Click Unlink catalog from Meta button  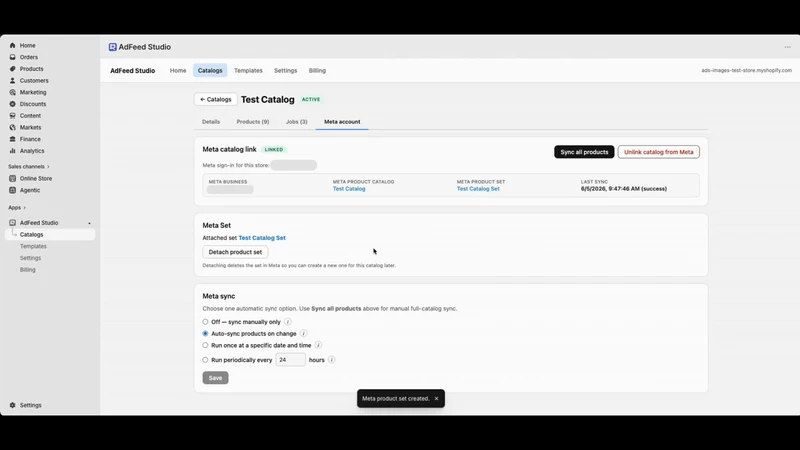point(659,152)
